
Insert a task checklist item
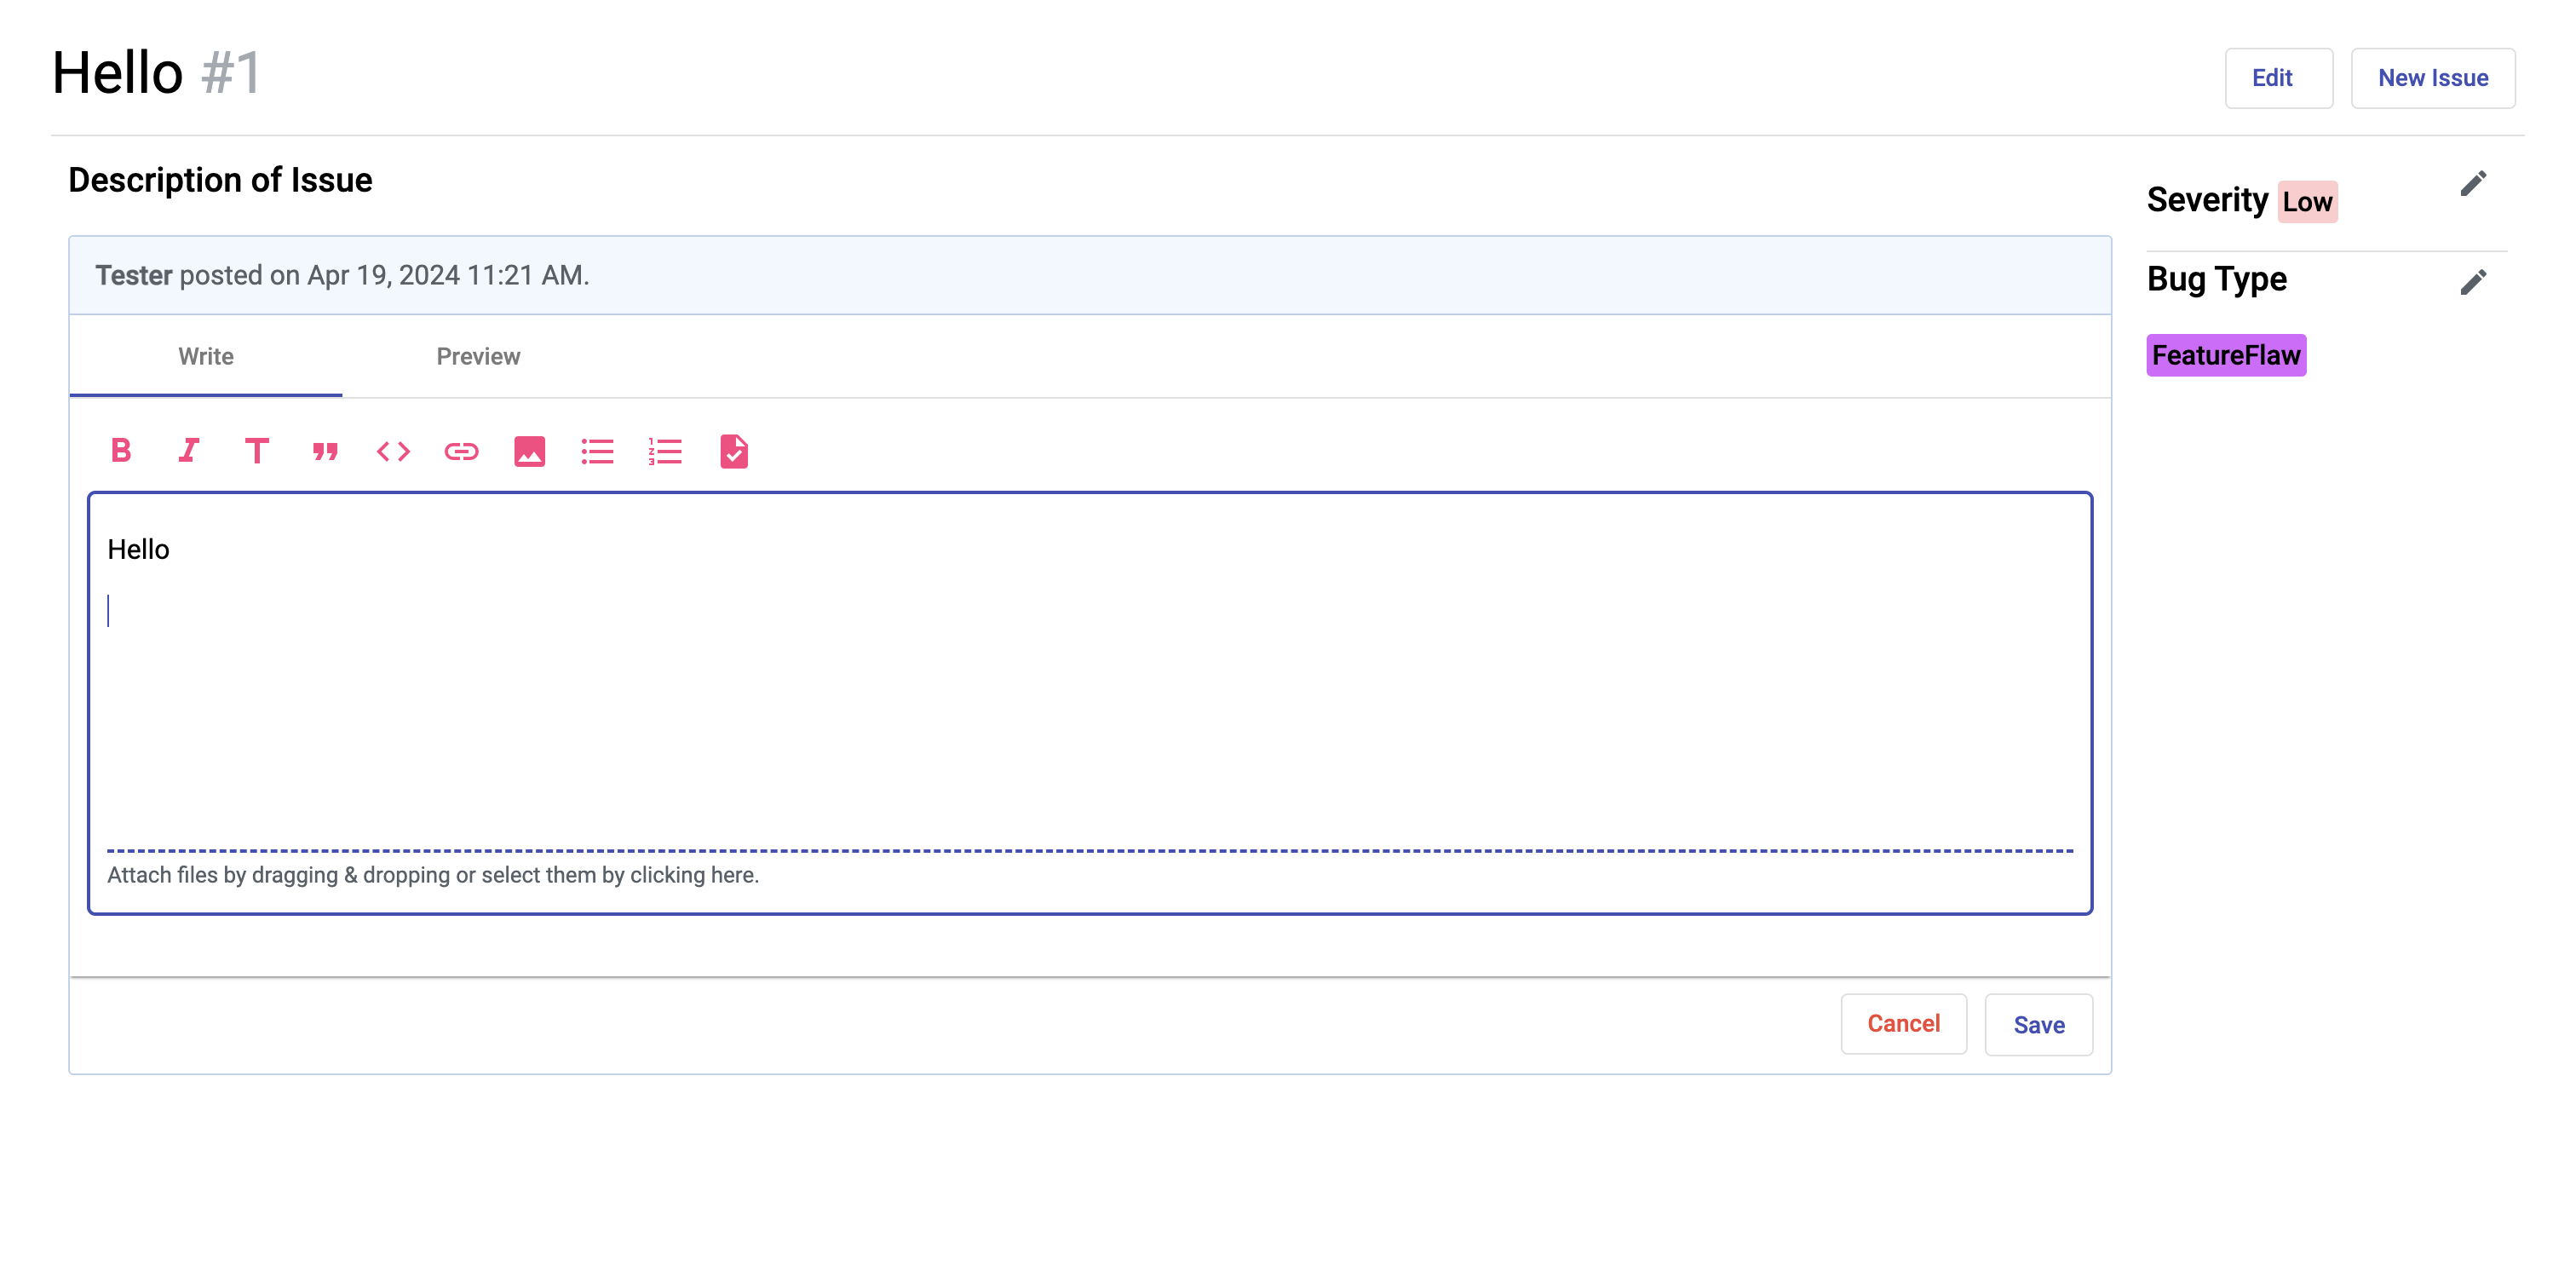[733, 451]
